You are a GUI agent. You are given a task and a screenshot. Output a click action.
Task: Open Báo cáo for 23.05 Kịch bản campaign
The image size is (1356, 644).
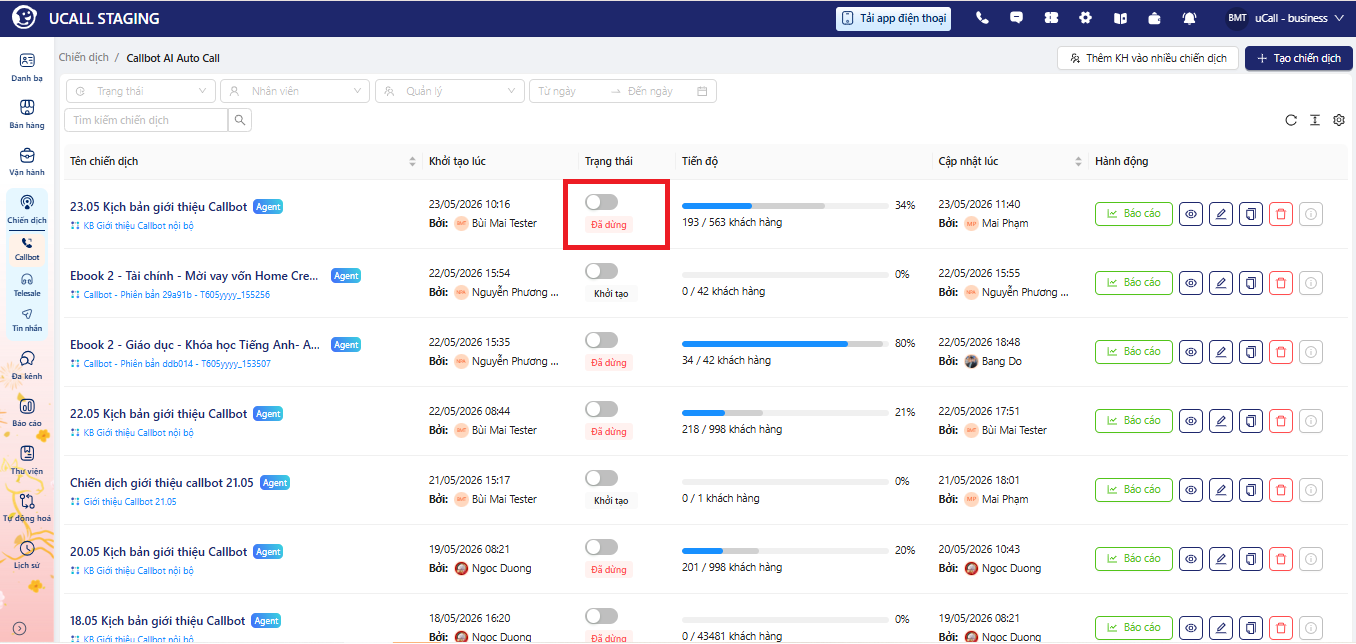coord(1133,213)
